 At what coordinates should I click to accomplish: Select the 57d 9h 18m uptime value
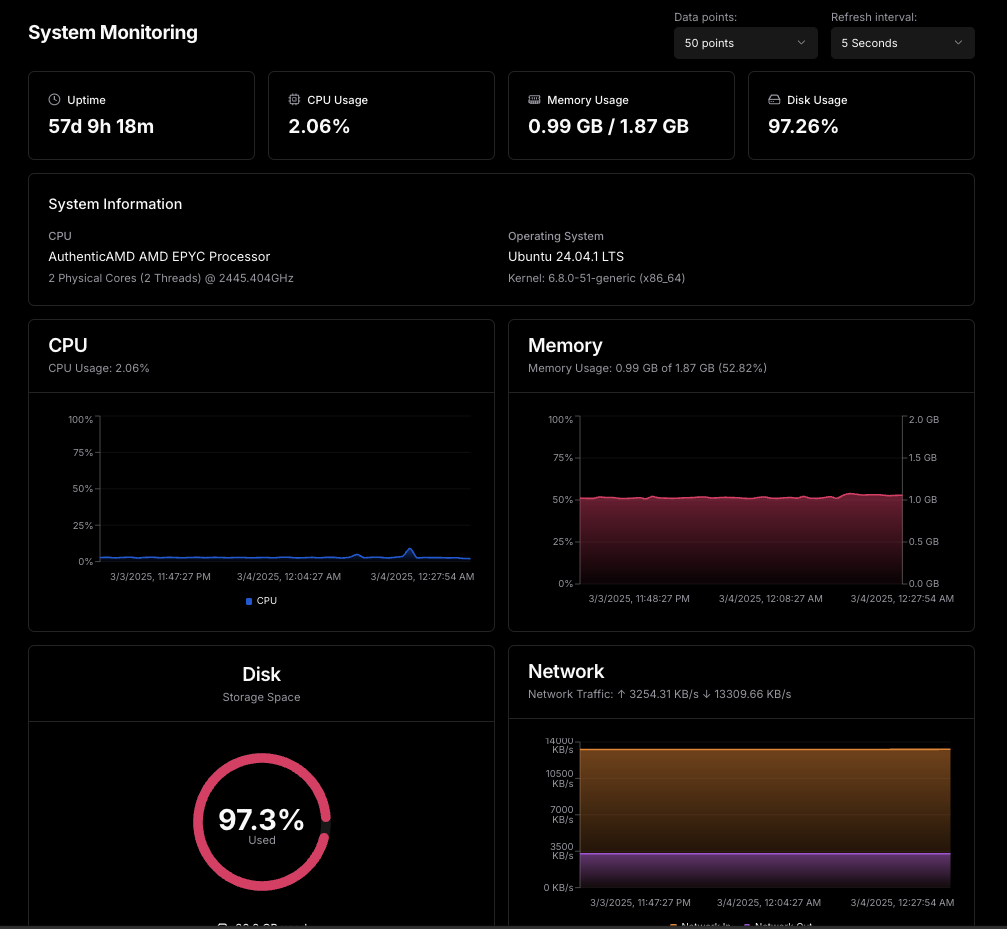tap(101, 126)
